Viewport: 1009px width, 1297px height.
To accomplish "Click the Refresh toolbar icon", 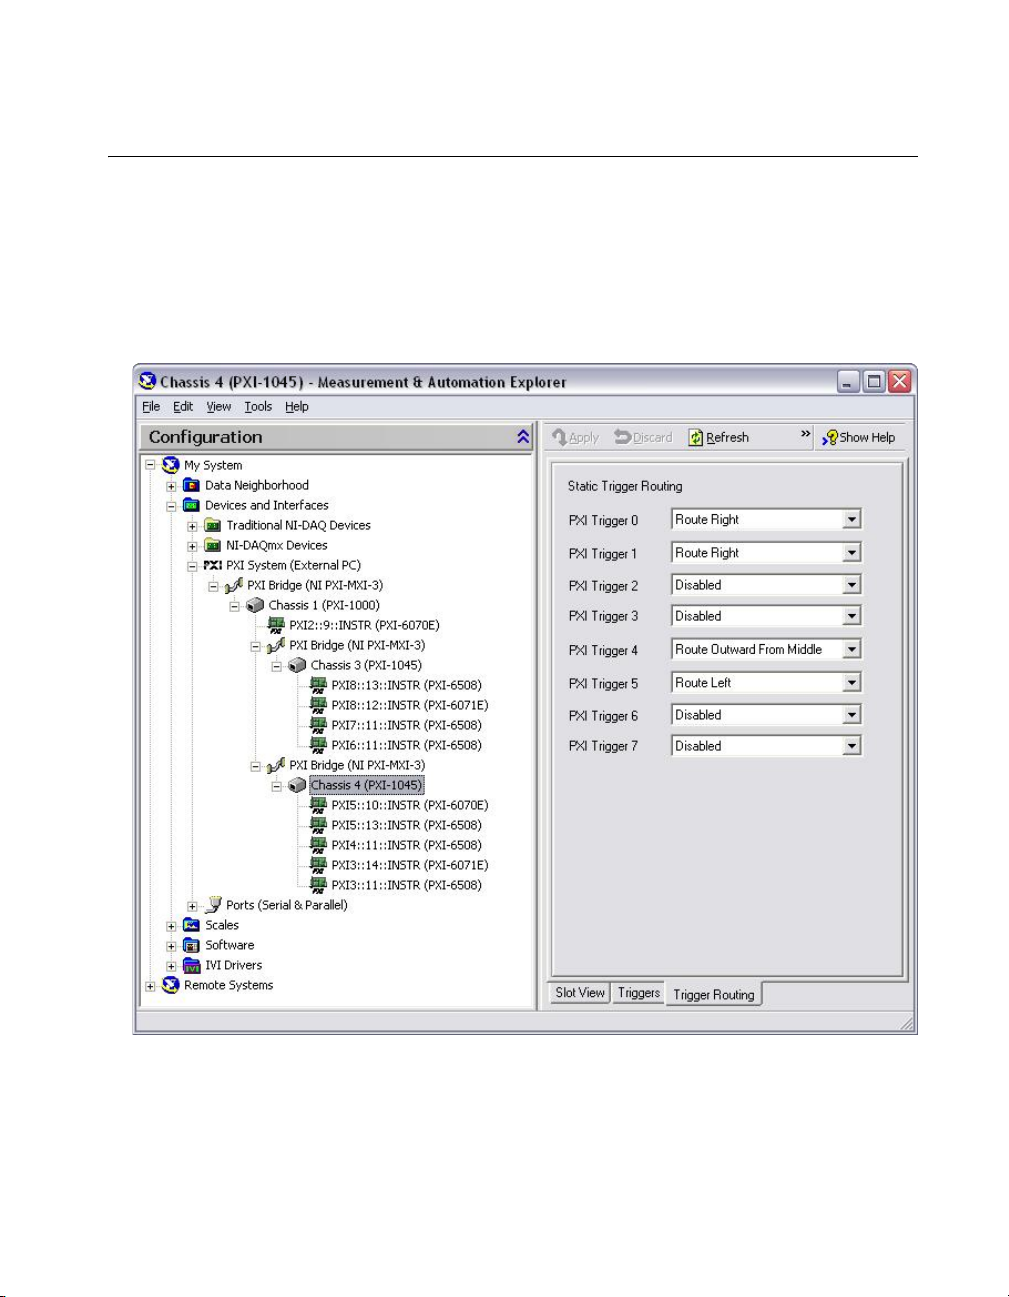I will [x=696, y=438].
